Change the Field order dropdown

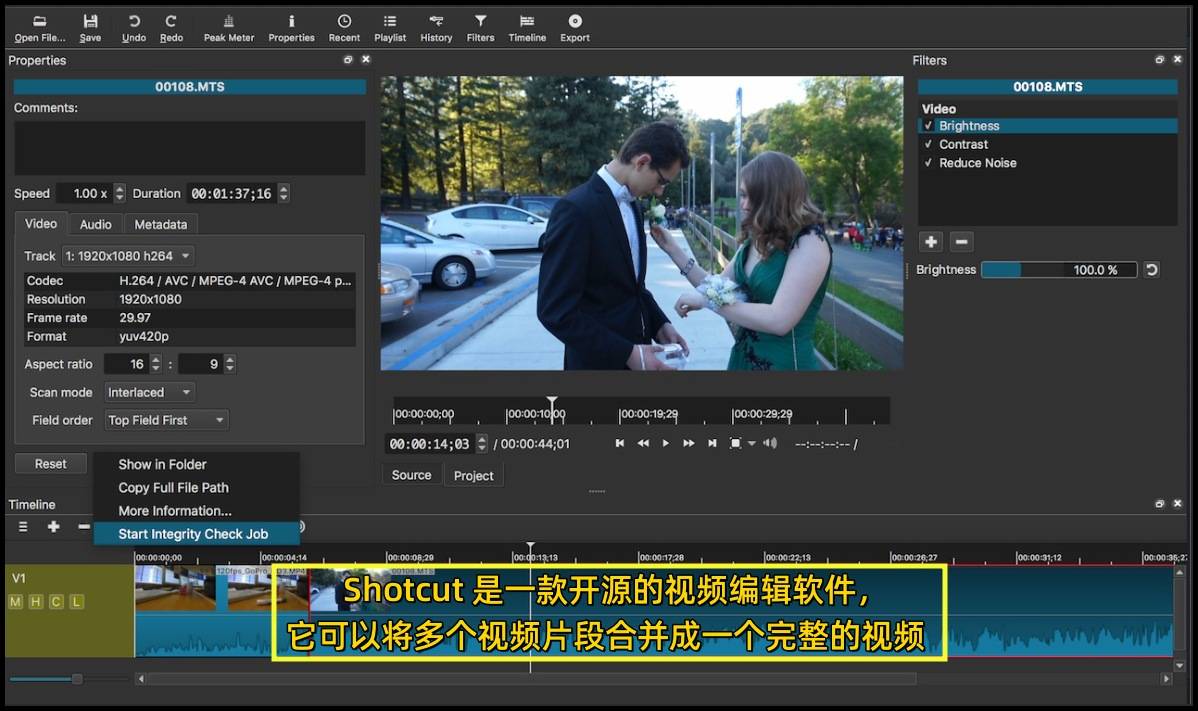tap(166, 420)
